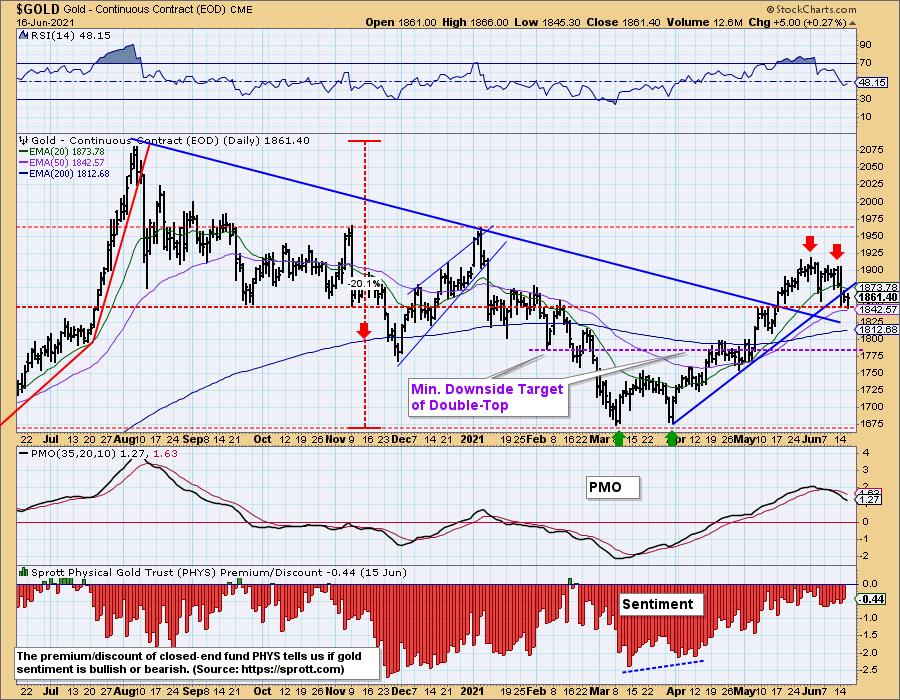Click the 1873.78 EMA tag on the price axis

[877, 287]
